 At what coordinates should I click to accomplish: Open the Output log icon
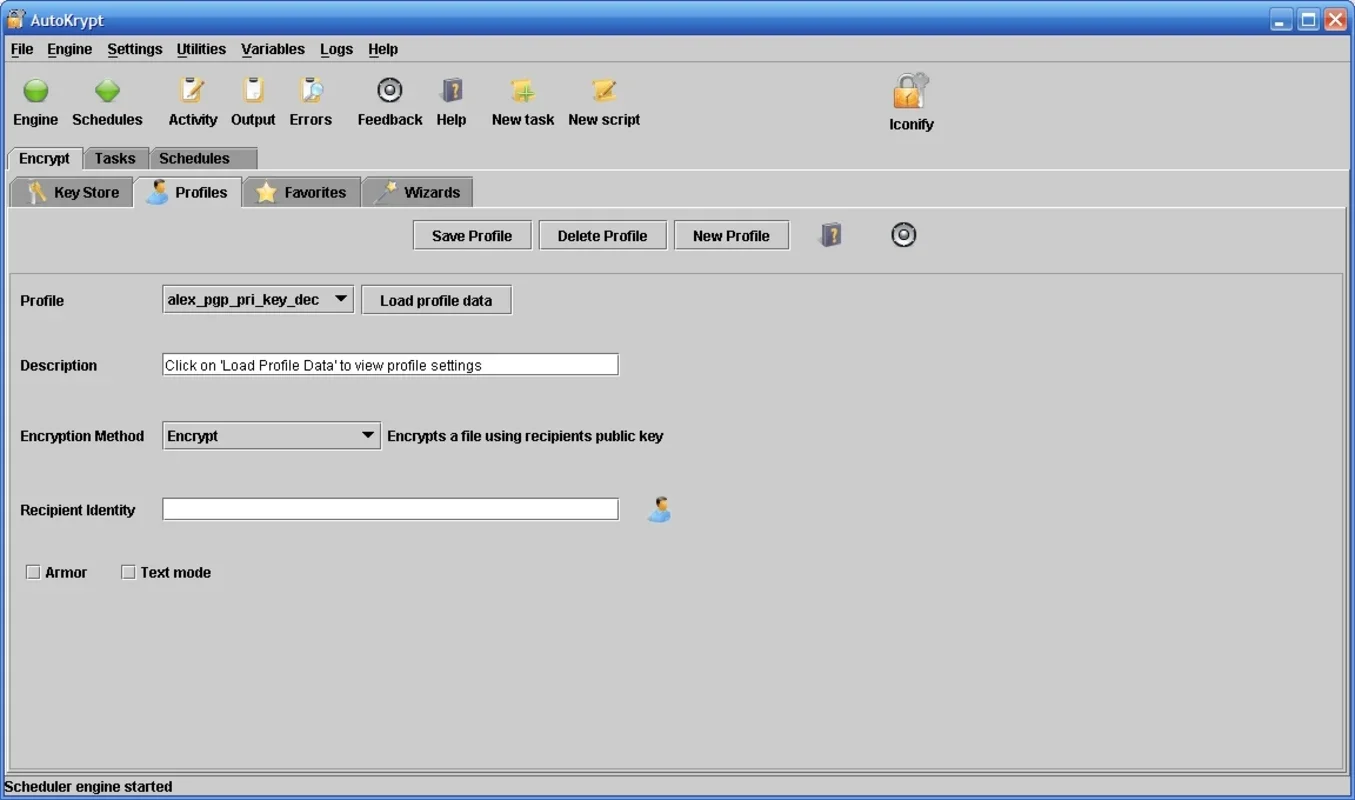tap(253, 91)
